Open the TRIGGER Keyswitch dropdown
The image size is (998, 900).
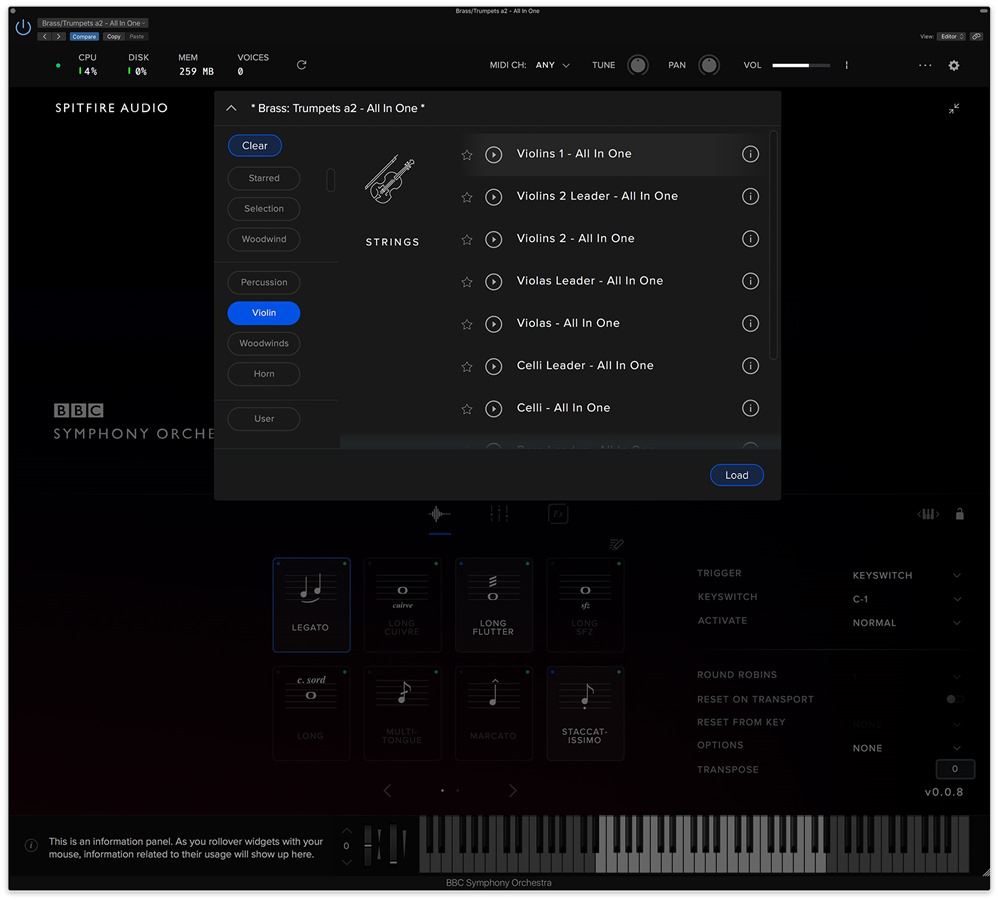tap(906, 575)
